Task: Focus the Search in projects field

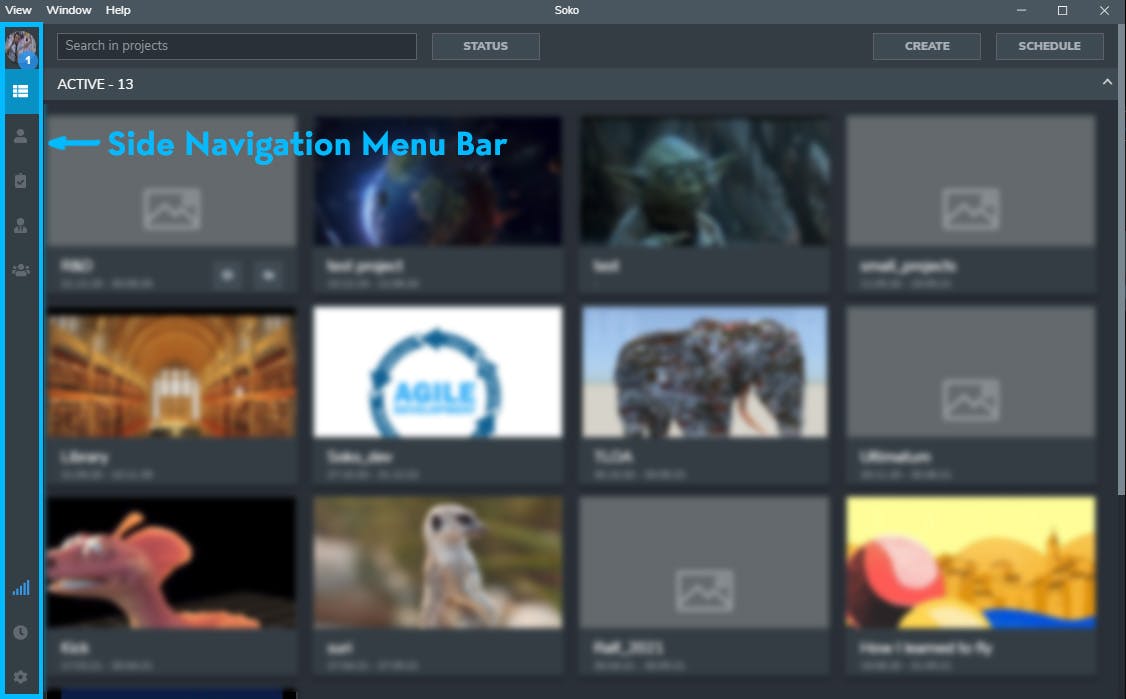Action: tap(237, 46)
